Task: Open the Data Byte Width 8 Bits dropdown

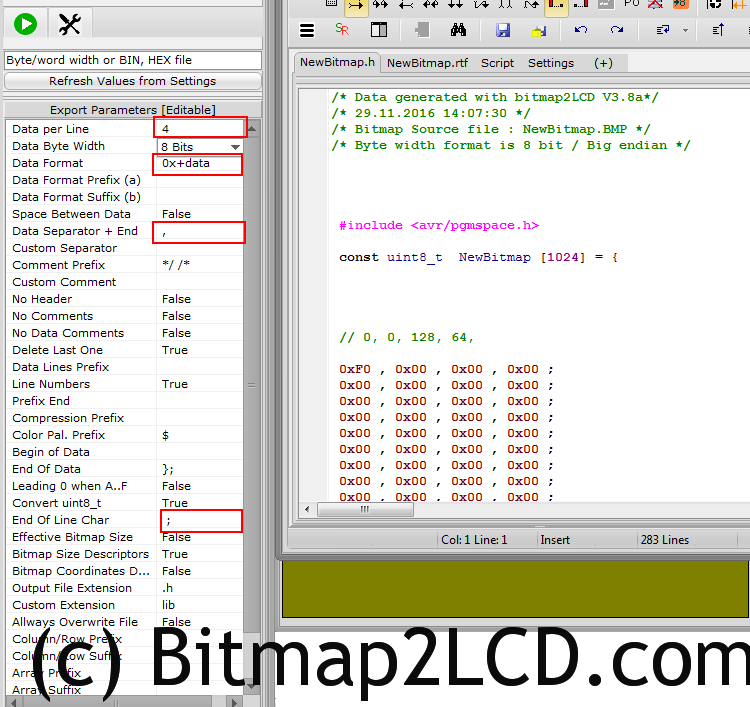Action: pyautogui.click(x=199, y=146)
